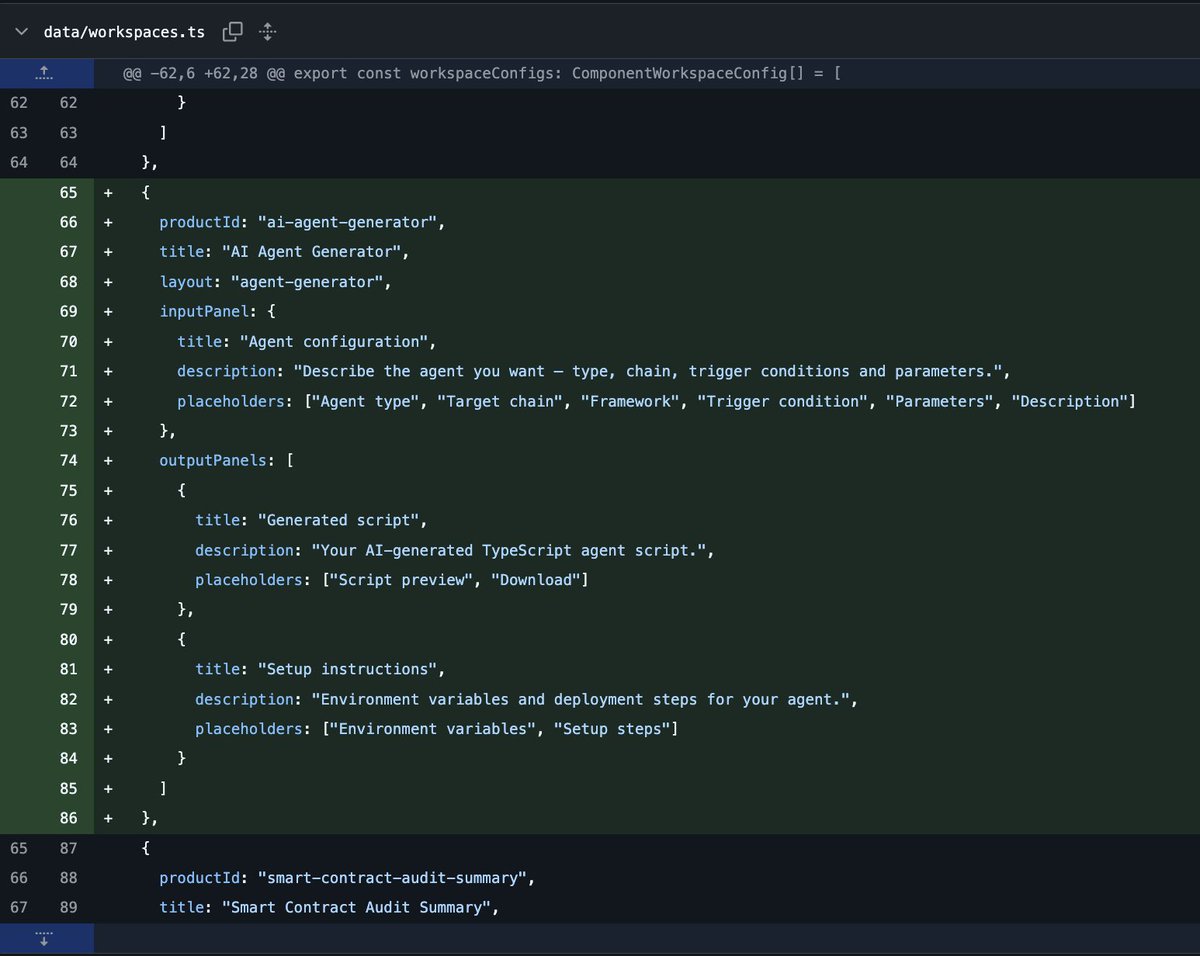1200x956 pixels.
Task: Click the code title: "Agent configuration"
Action: point(306,342)
